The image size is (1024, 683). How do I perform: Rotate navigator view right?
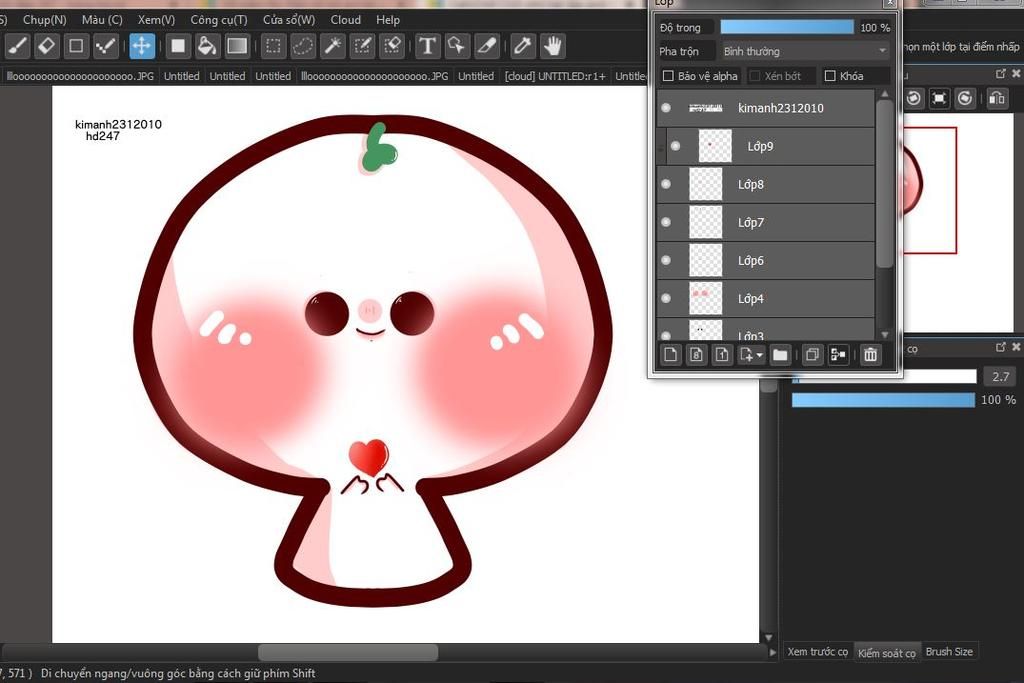(x=965, y=99)
